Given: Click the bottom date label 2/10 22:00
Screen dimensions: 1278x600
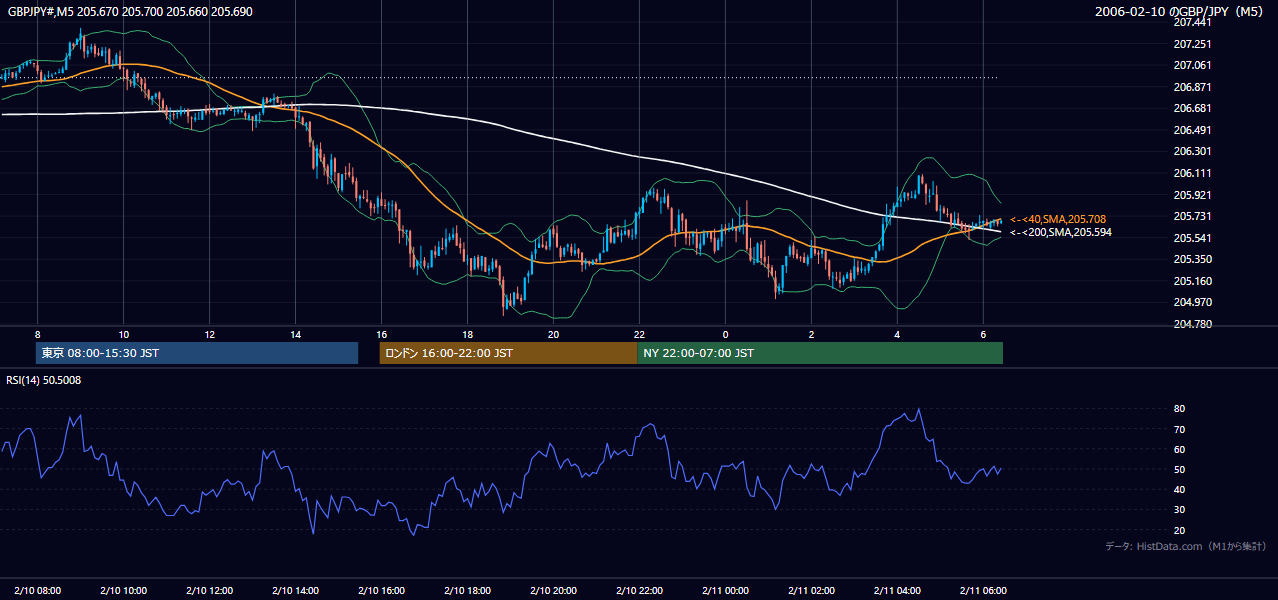Looking at the screenshot, I should tap(639, 591).
